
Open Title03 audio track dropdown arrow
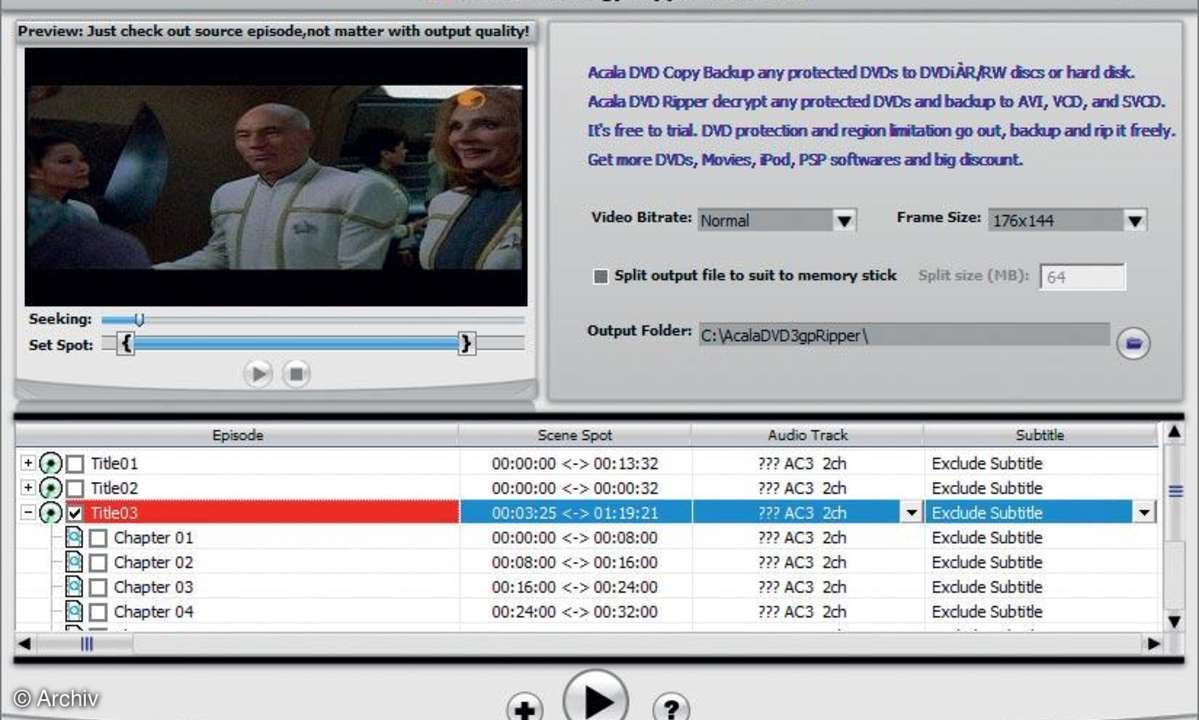[x=911, y=513]
